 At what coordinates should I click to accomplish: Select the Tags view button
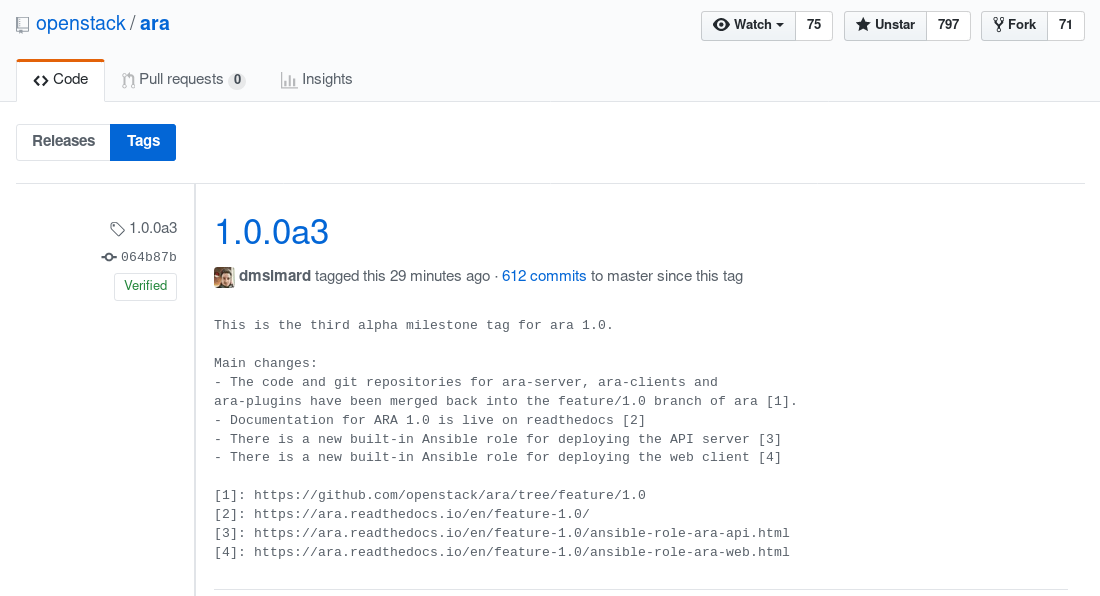143,142
